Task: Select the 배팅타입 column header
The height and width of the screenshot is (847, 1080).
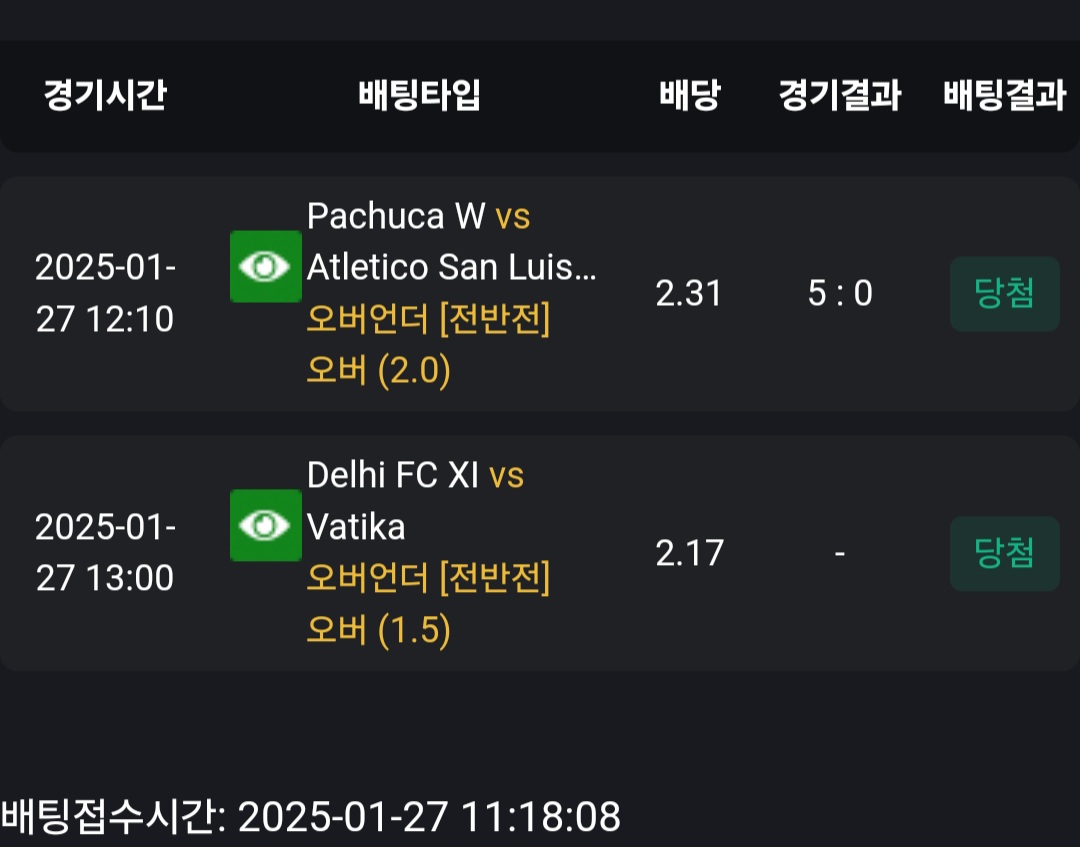Action: point(420,96)
